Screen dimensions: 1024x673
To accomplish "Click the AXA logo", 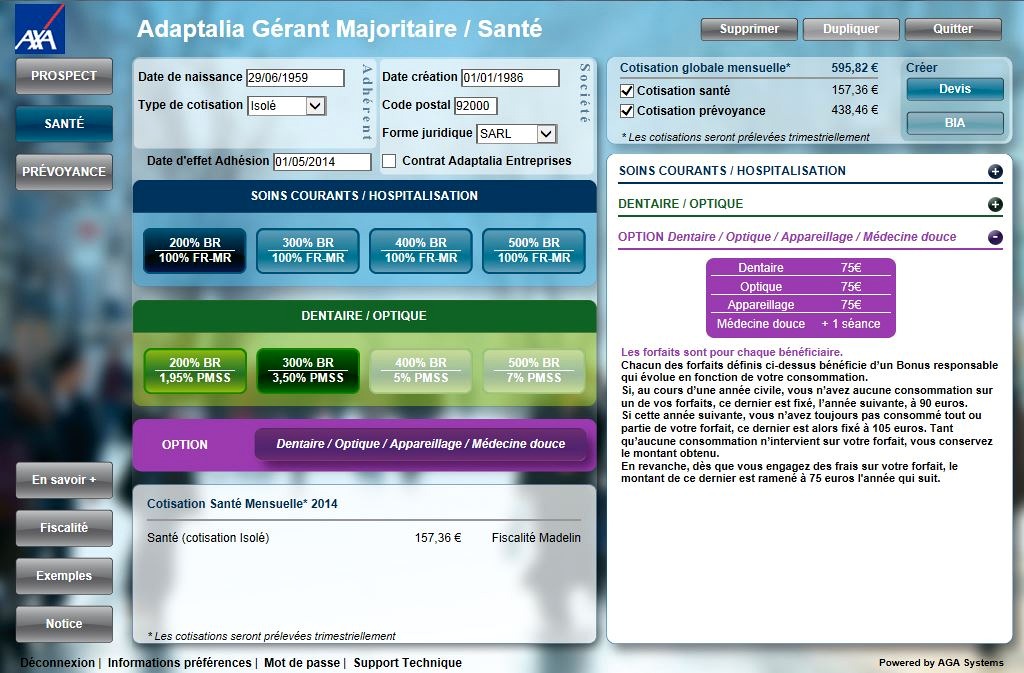I will point(39,29).
